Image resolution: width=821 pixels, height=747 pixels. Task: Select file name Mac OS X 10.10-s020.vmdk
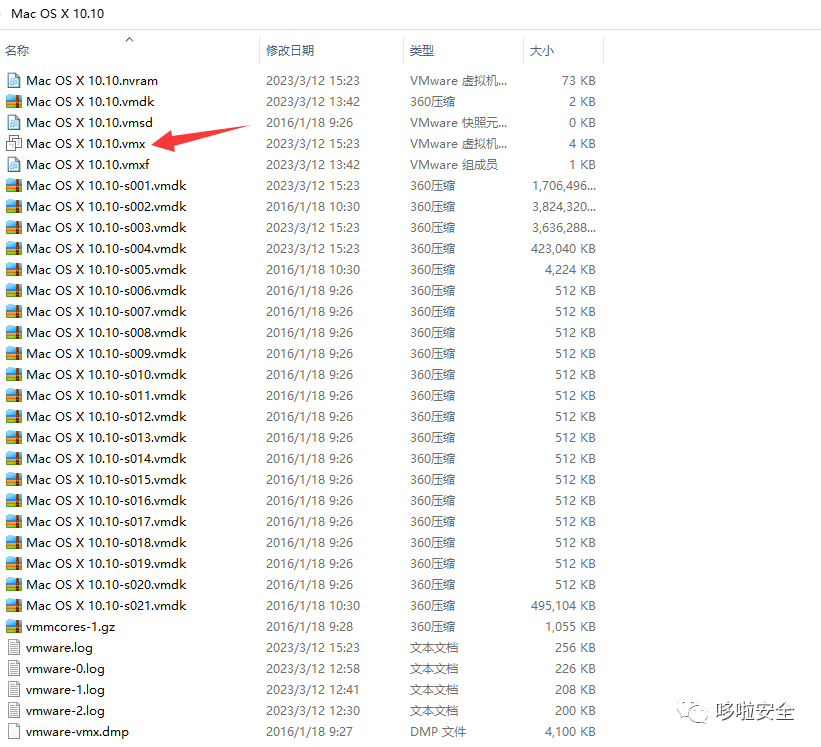[106, 585]
